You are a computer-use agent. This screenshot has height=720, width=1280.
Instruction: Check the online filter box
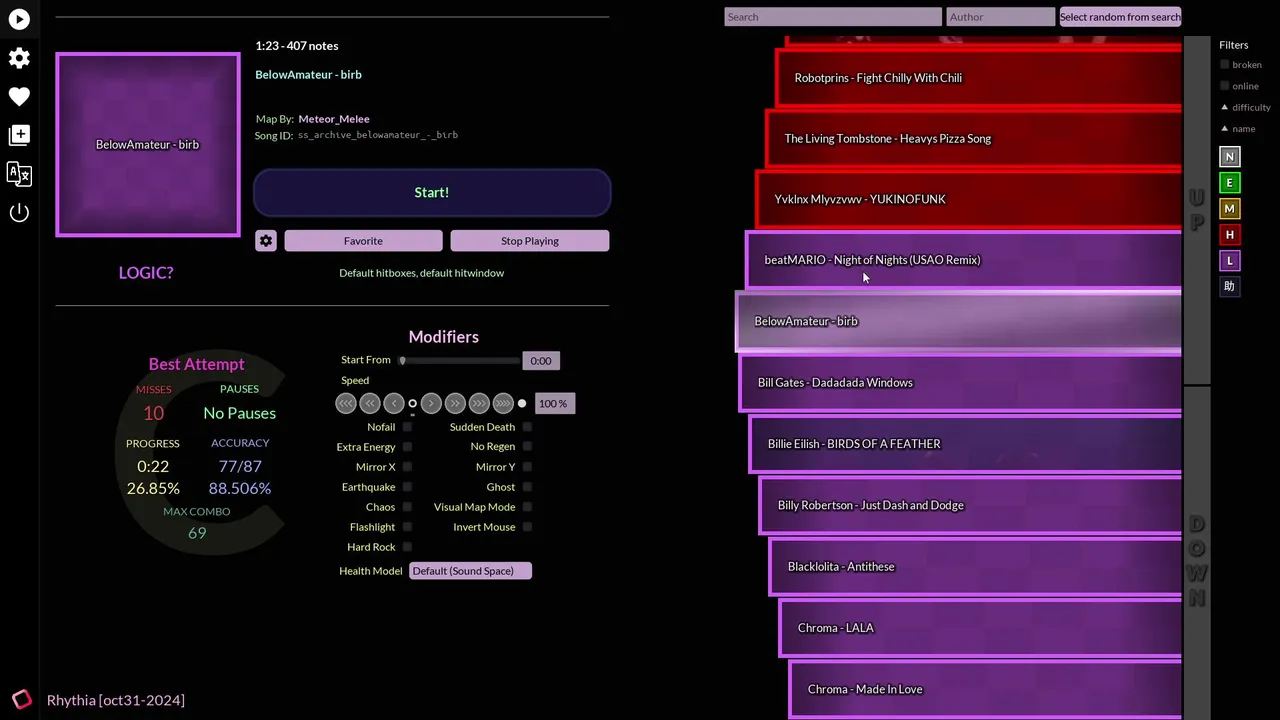[x=1225, y=86]
